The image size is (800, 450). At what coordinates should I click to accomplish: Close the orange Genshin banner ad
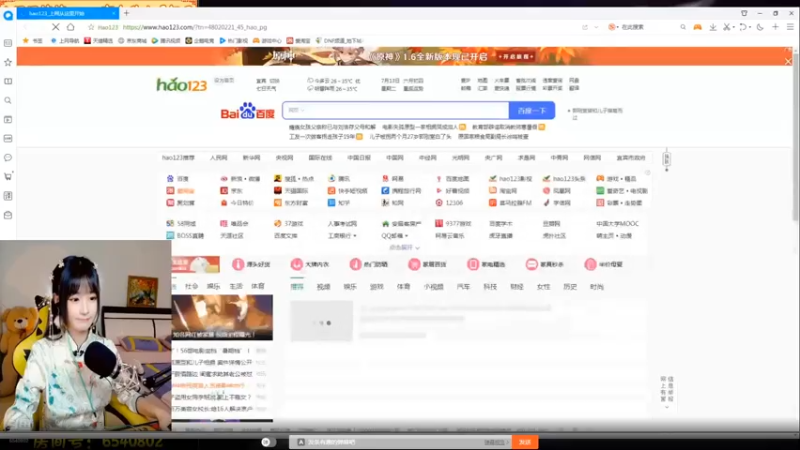coord(788,61)
